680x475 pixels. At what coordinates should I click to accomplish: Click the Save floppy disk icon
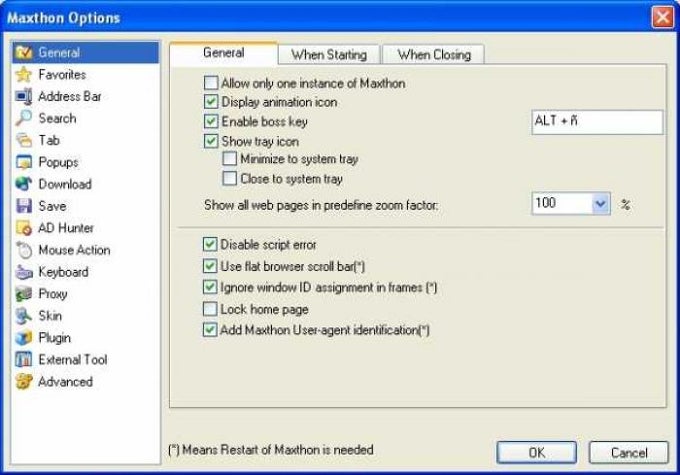pyautogui.click(x=24, y=206)
